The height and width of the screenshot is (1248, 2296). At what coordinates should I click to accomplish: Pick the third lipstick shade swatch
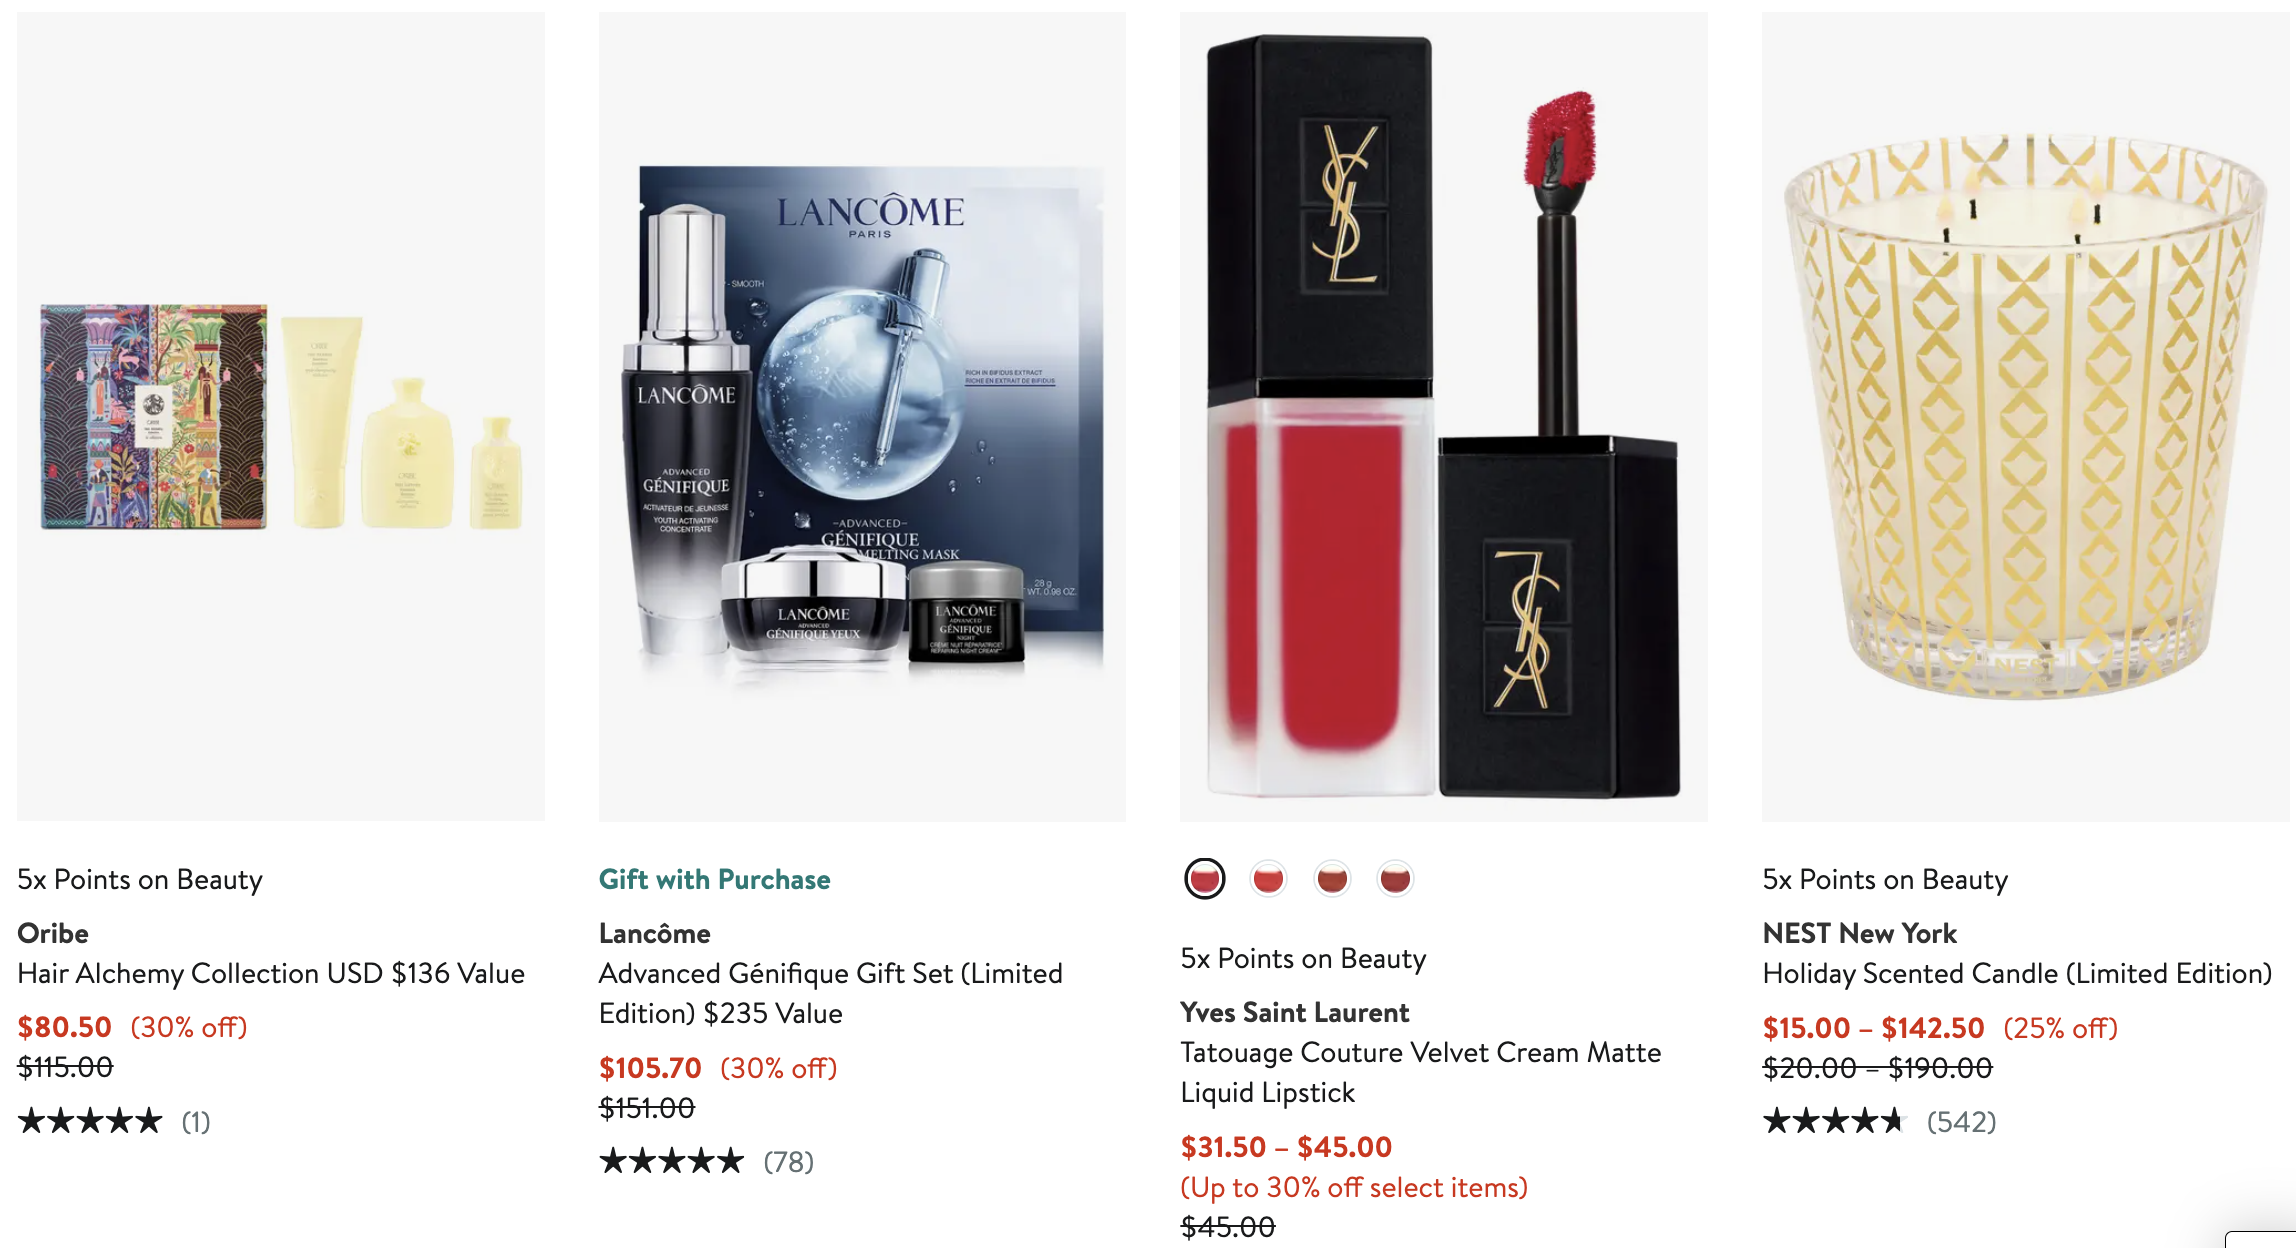(1332, 879)
